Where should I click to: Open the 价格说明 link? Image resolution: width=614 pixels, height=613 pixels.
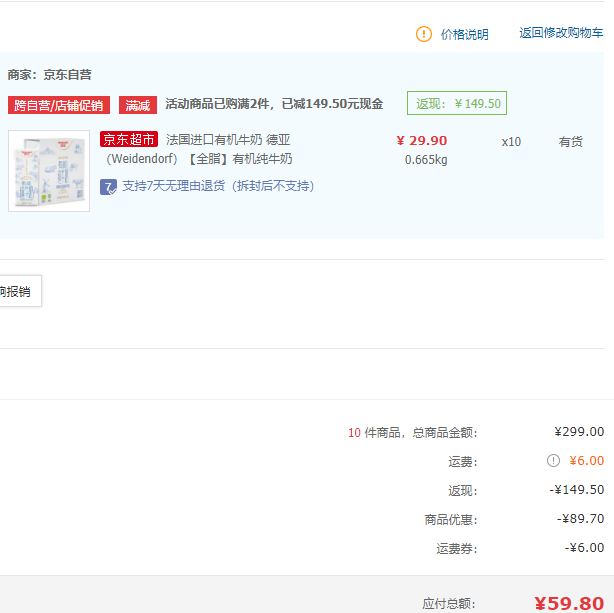tap(465, 34)
